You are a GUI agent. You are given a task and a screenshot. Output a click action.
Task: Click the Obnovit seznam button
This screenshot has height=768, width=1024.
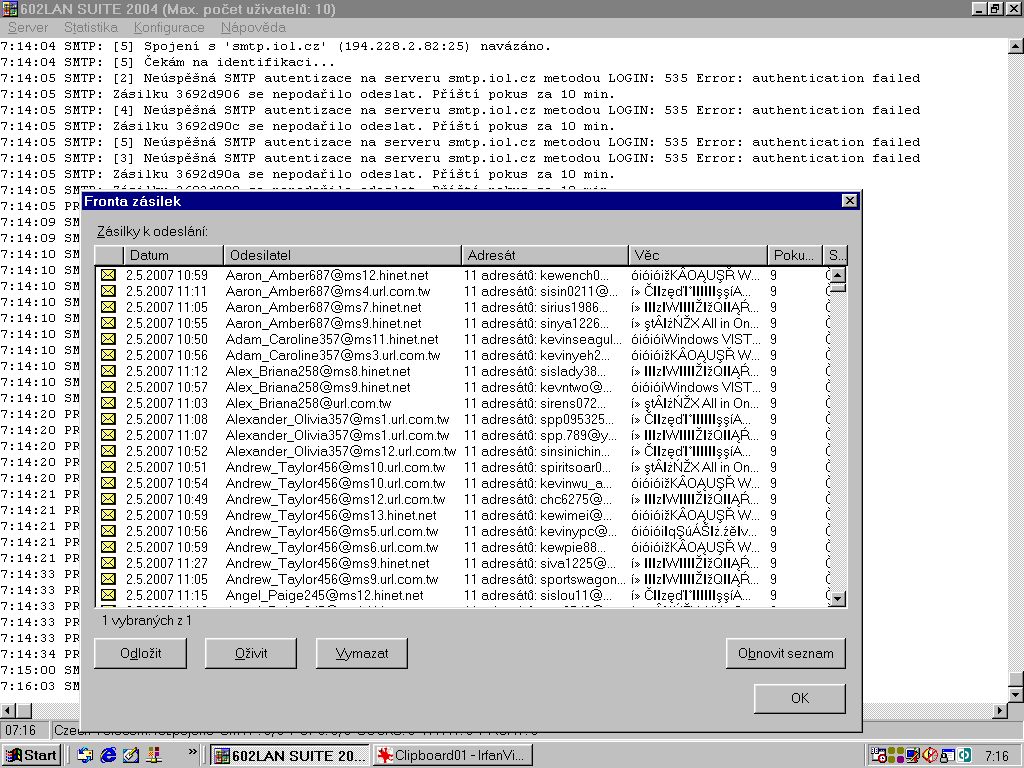(x=786, y=653)
